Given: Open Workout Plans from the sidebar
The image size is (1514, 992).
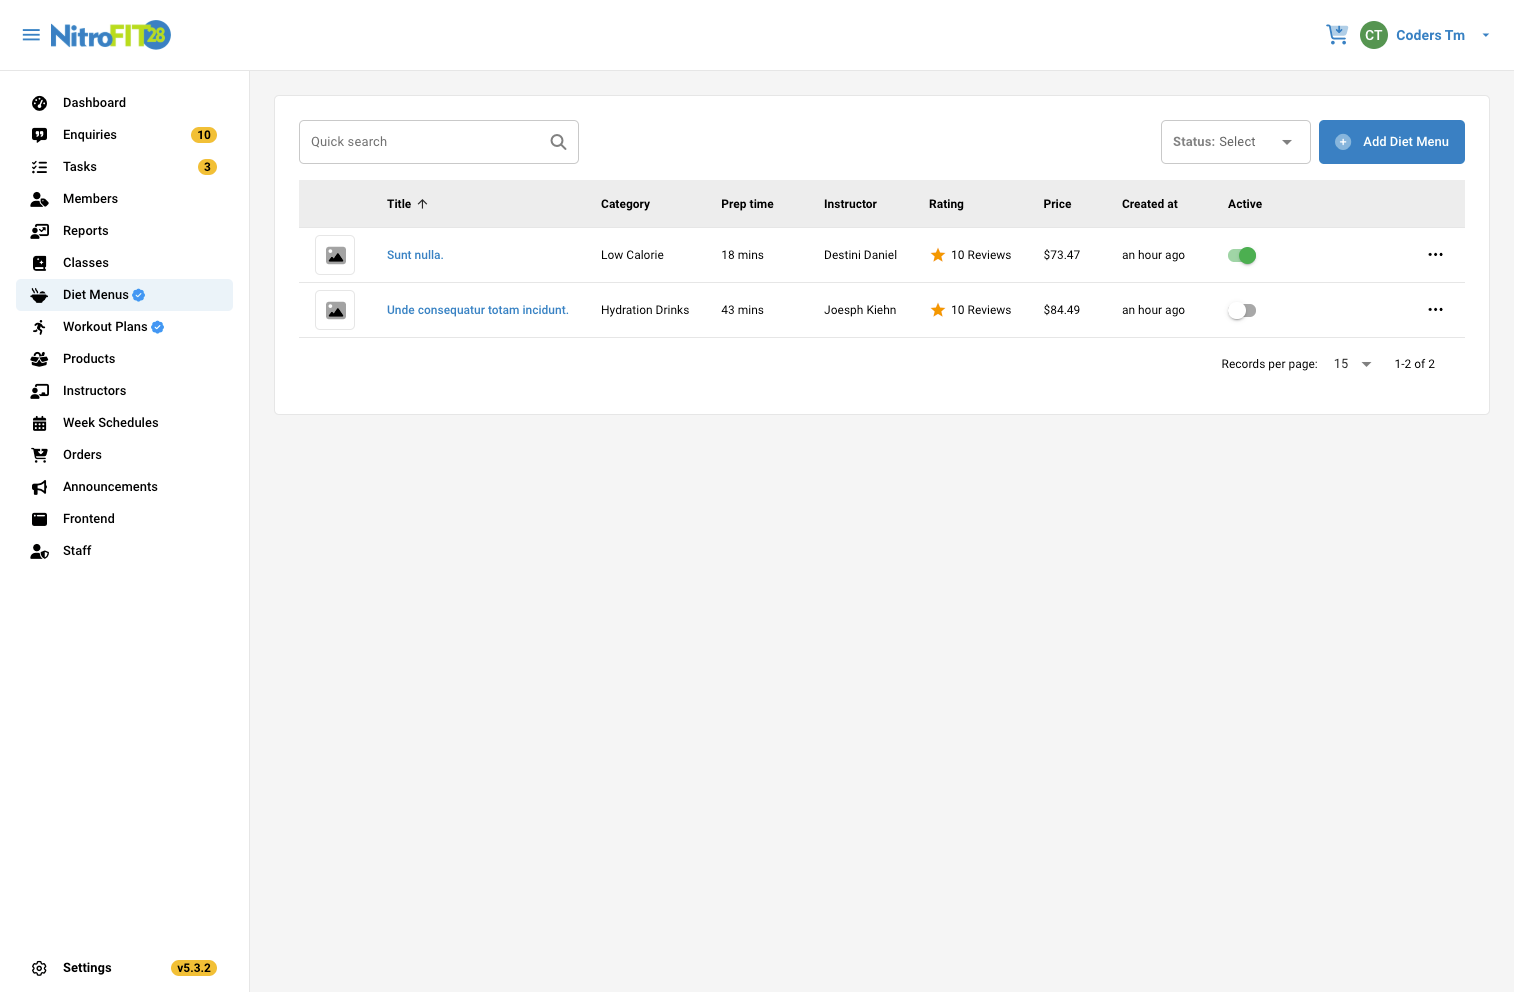Looking at the screenshot, I should tap(104, 326).
